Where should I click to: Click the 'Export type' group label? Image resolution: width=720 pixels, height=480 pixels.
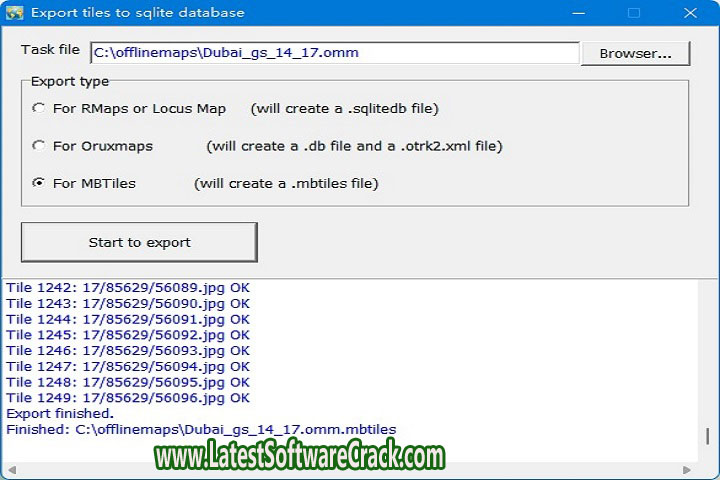pyautogui.click(x=70, y=81)
